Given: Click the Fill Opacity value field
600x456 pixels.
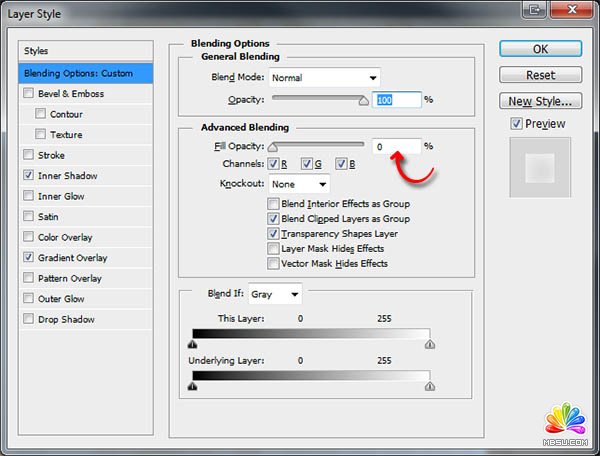Looking at the screenshot, I should [396, 147].
